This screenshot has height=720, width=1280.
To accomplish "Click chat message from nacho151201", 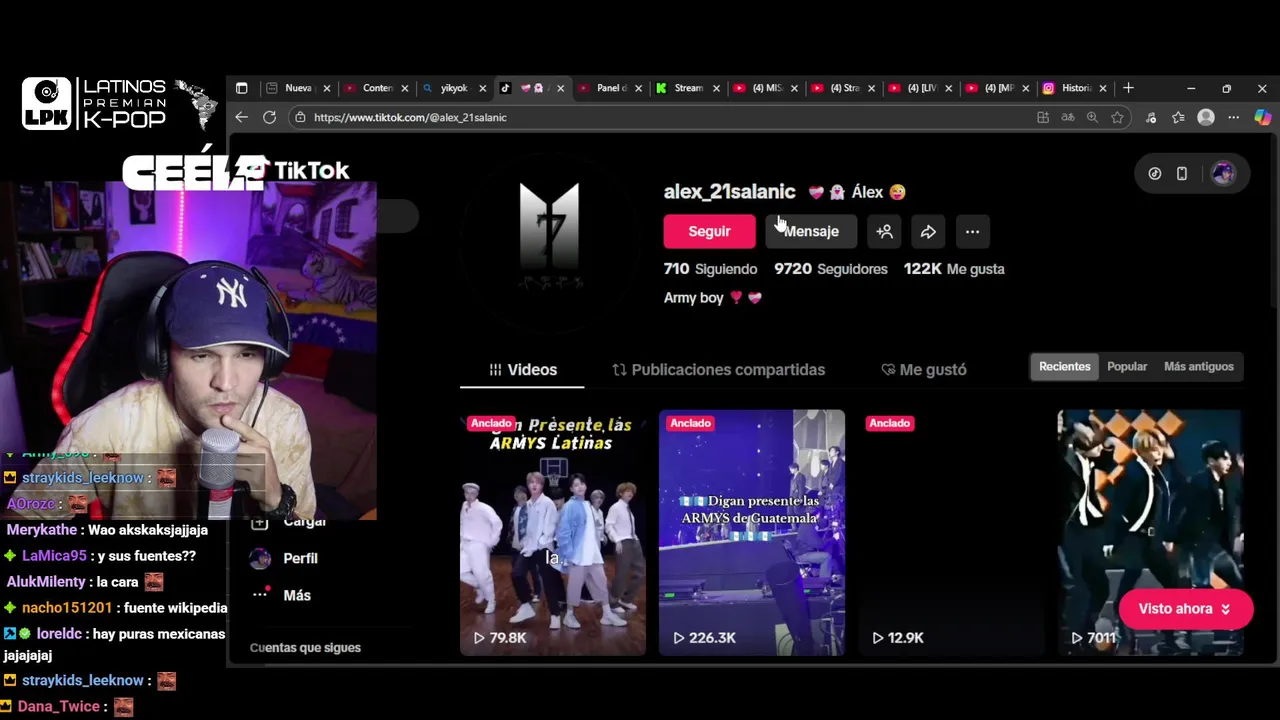I will (x=115, y=608).
